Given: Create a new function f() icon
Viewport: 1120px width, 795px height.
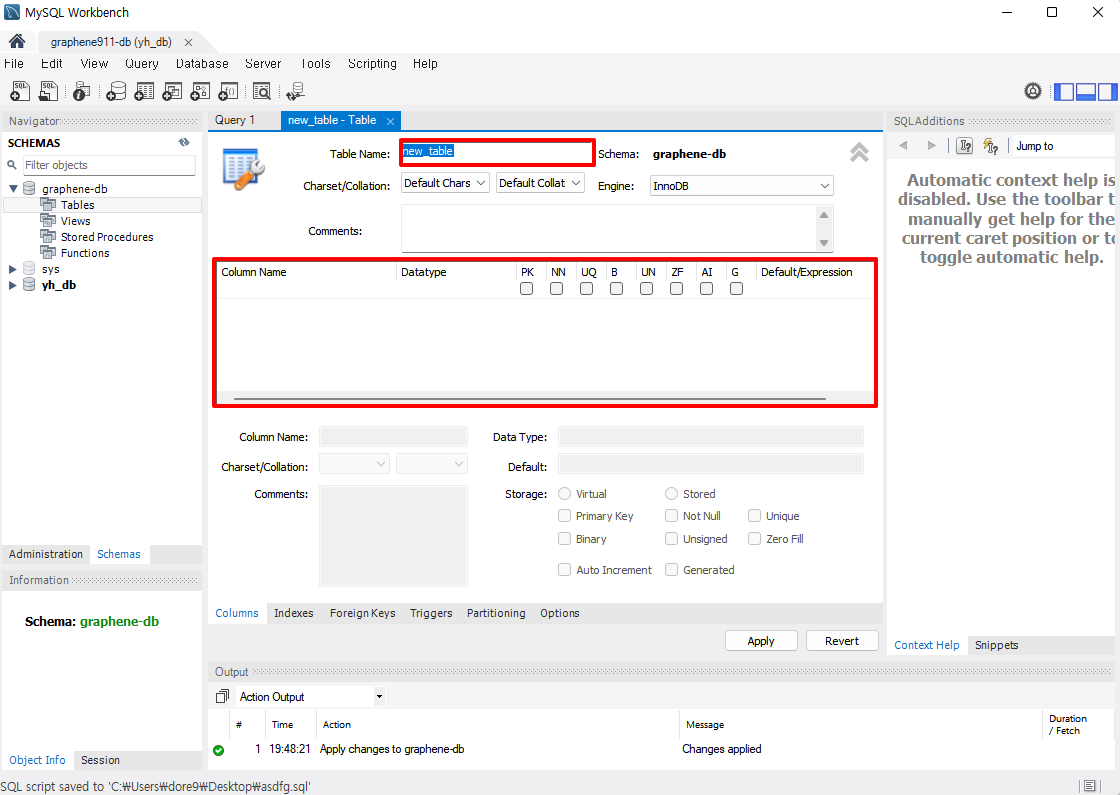Looking at the screenshot, I should (228, 91).
